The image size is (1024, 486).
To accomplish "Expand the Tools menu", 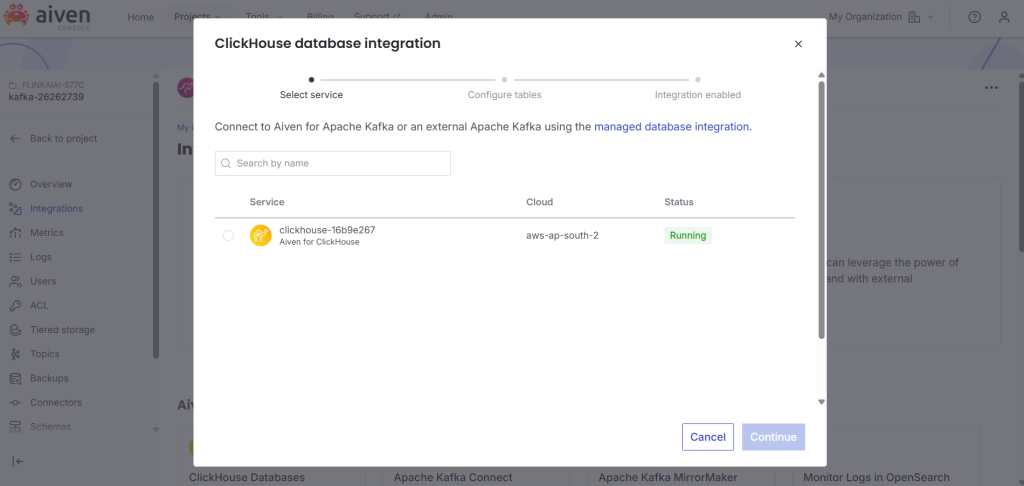I will pyautogui.click(x=264, y=17).
